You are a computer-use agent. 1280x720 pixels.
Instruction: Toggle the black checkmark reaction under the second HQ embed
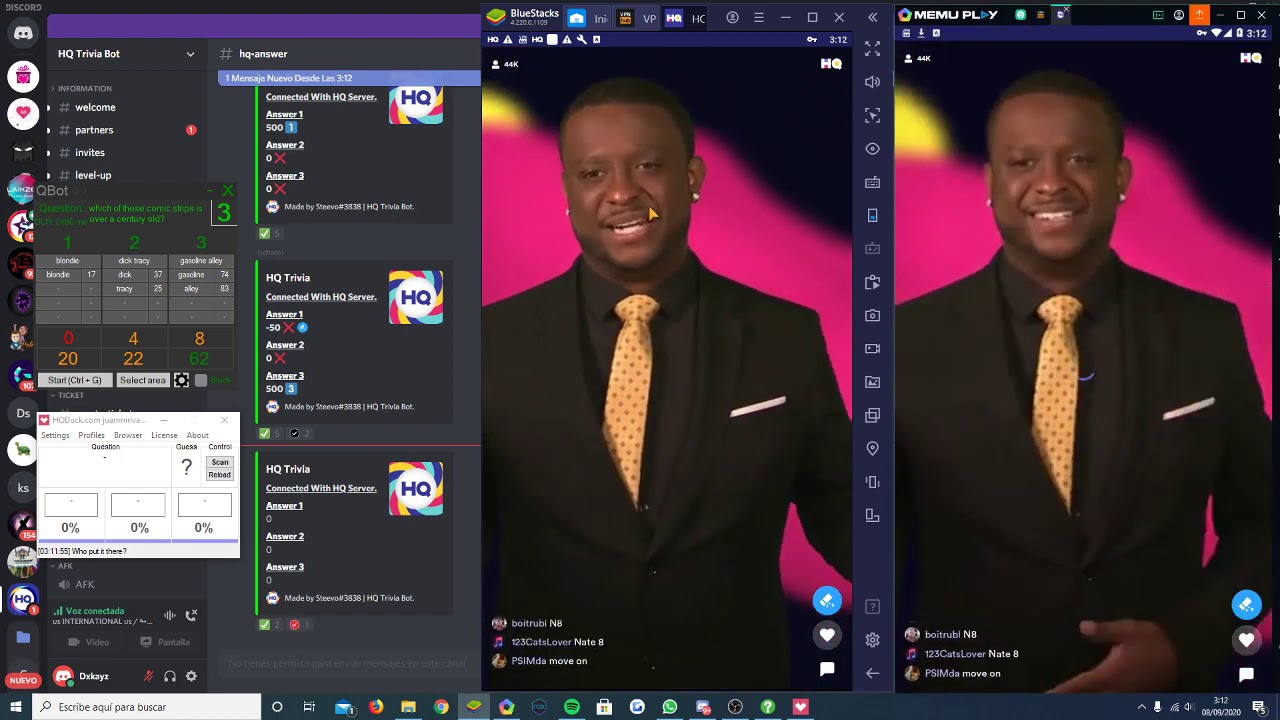click(299, 433)
